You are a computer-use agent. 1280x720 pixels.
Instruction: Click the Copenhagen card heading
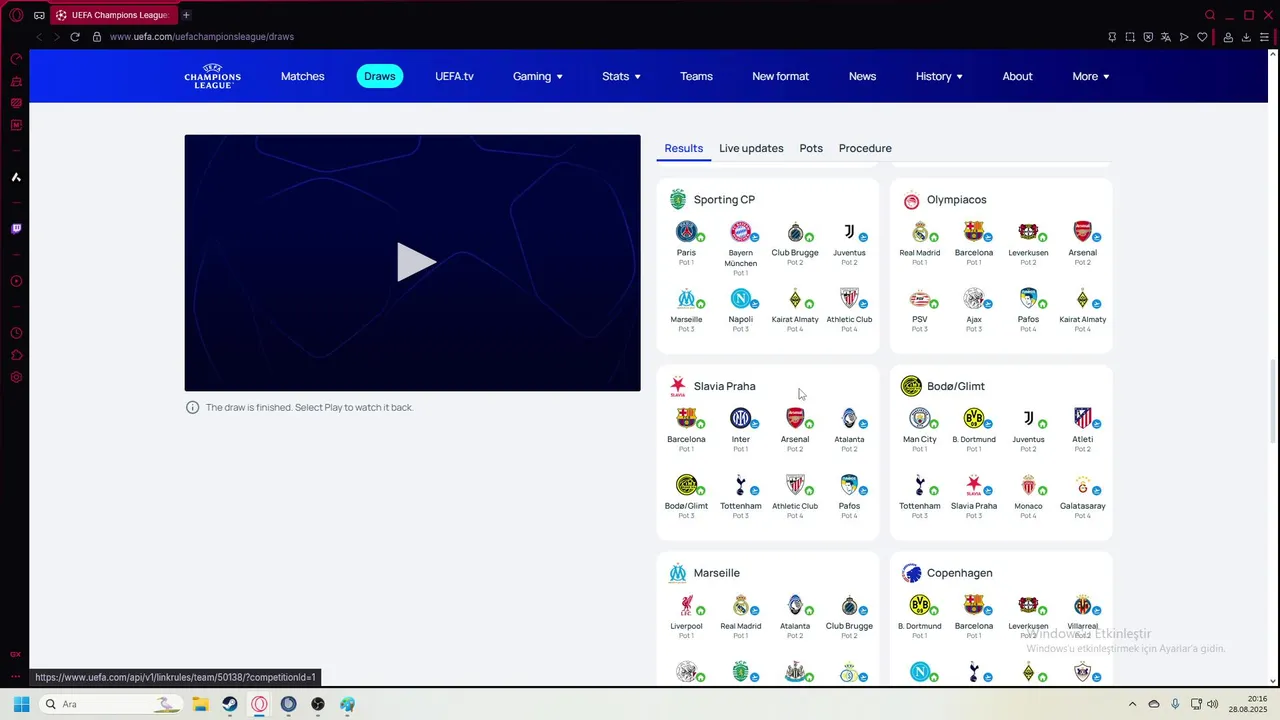point(959,573)
